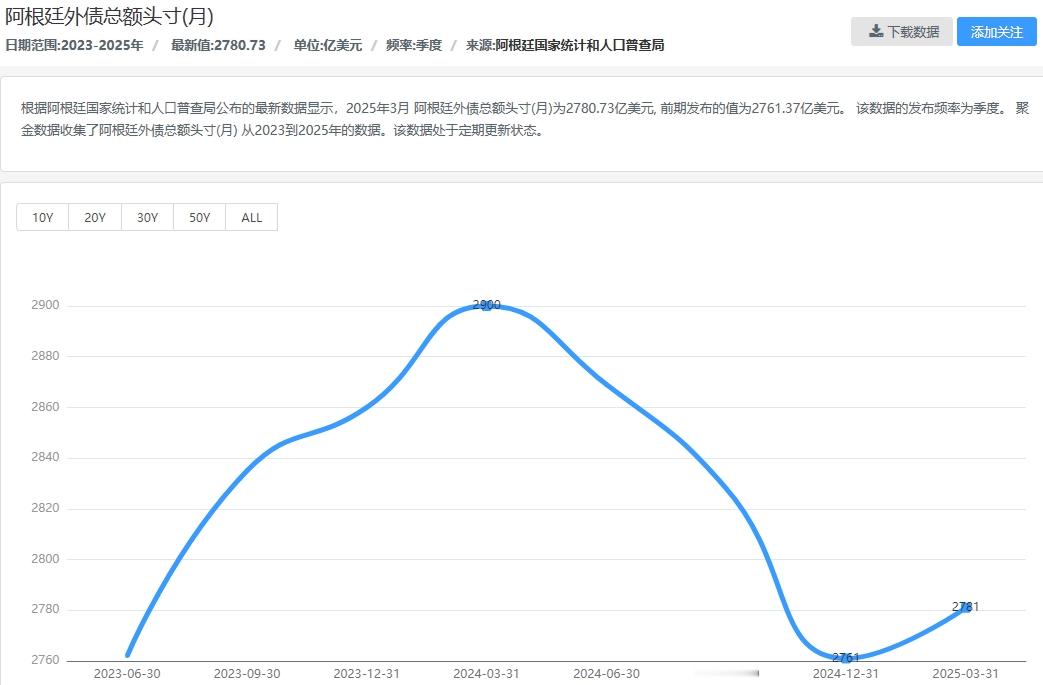
Task: Click the 2025-03-31 axis label
Action: 965,674
